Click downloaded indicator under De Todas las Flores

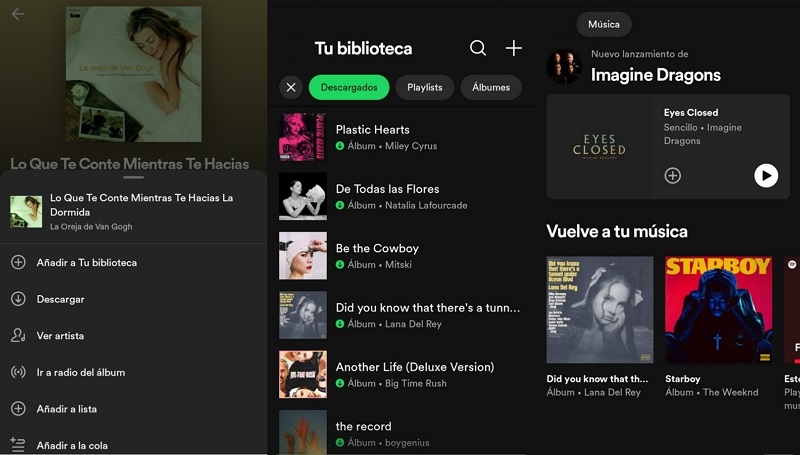[x=340, y=205]
